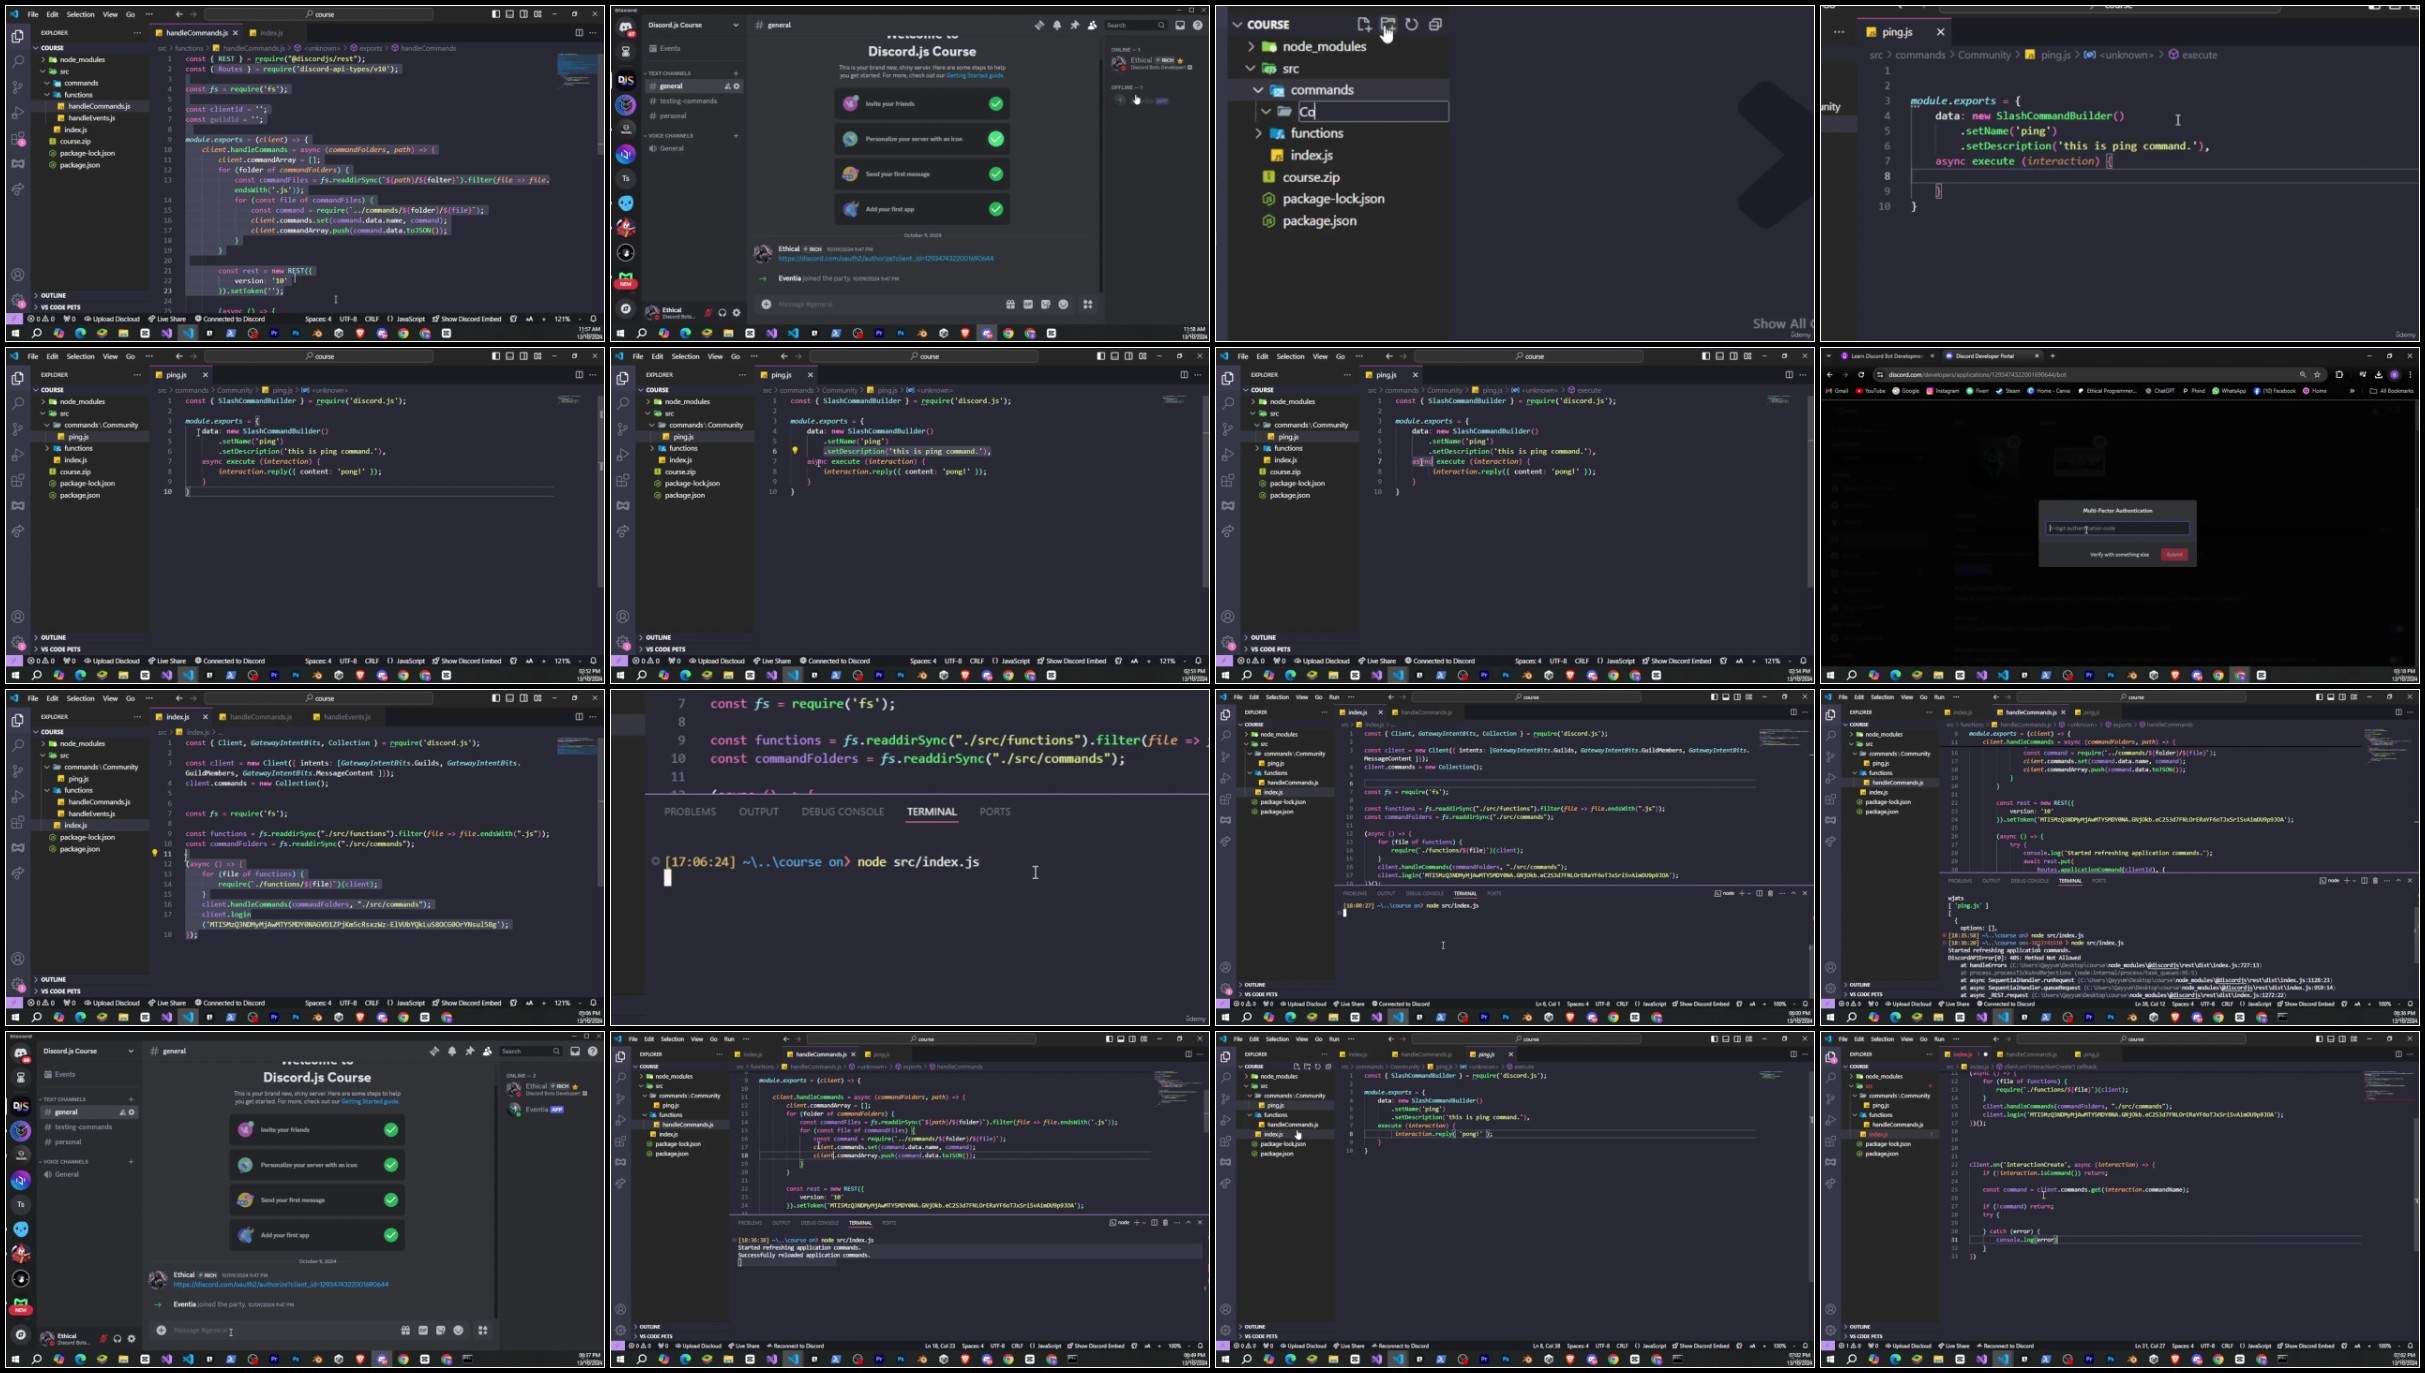Click Community breadcrumb in the enlarged ping.js frame
Viewport: 2425px width, 1373px height.
pyautogui.click(x=1983, y=55)
